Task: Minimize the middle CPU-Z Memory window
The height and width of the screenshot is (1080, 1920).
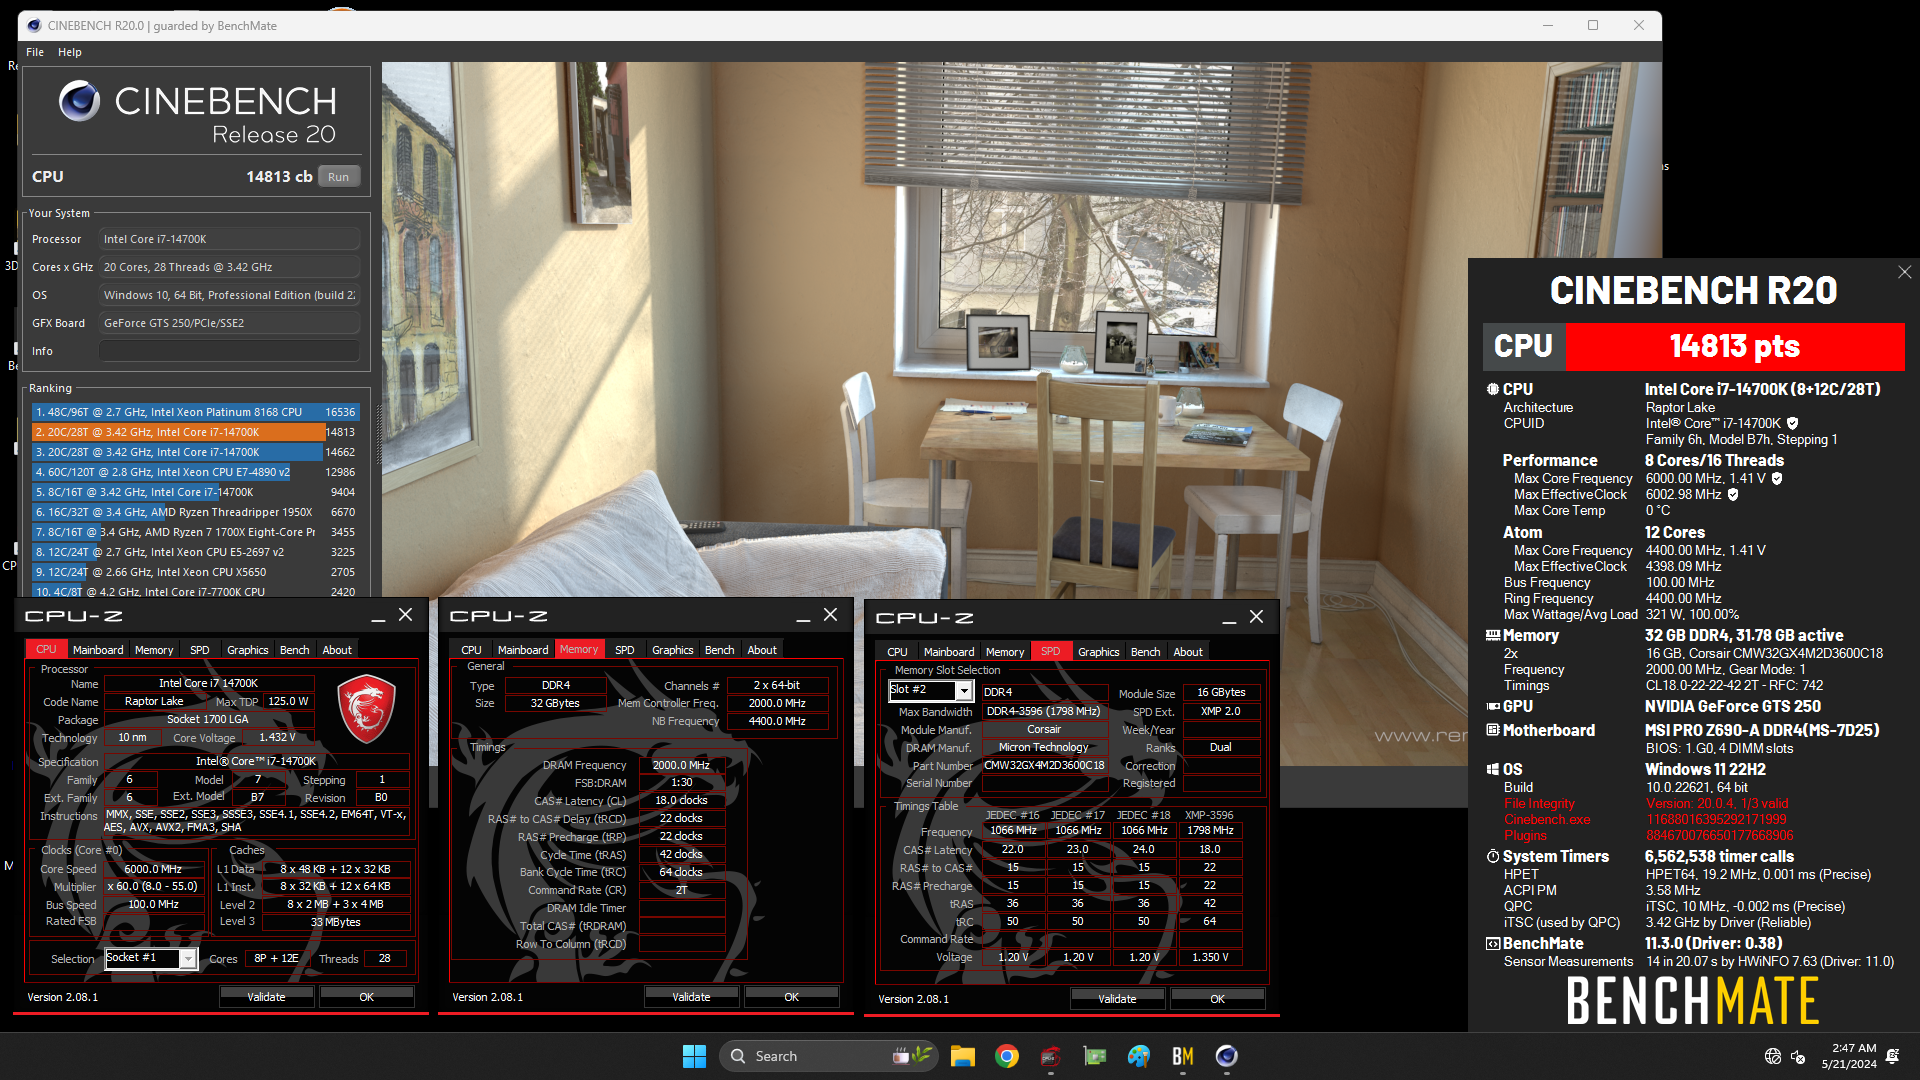Action: 803,617
